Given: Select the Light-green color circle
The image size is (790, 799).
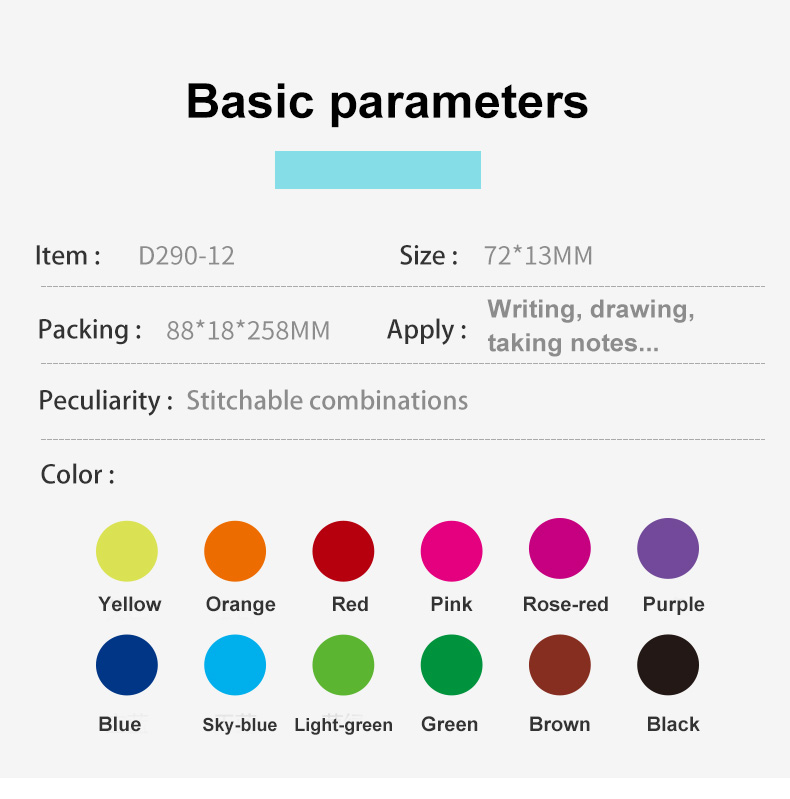Looking at the screenshot, I should click(x=343, y=665).
